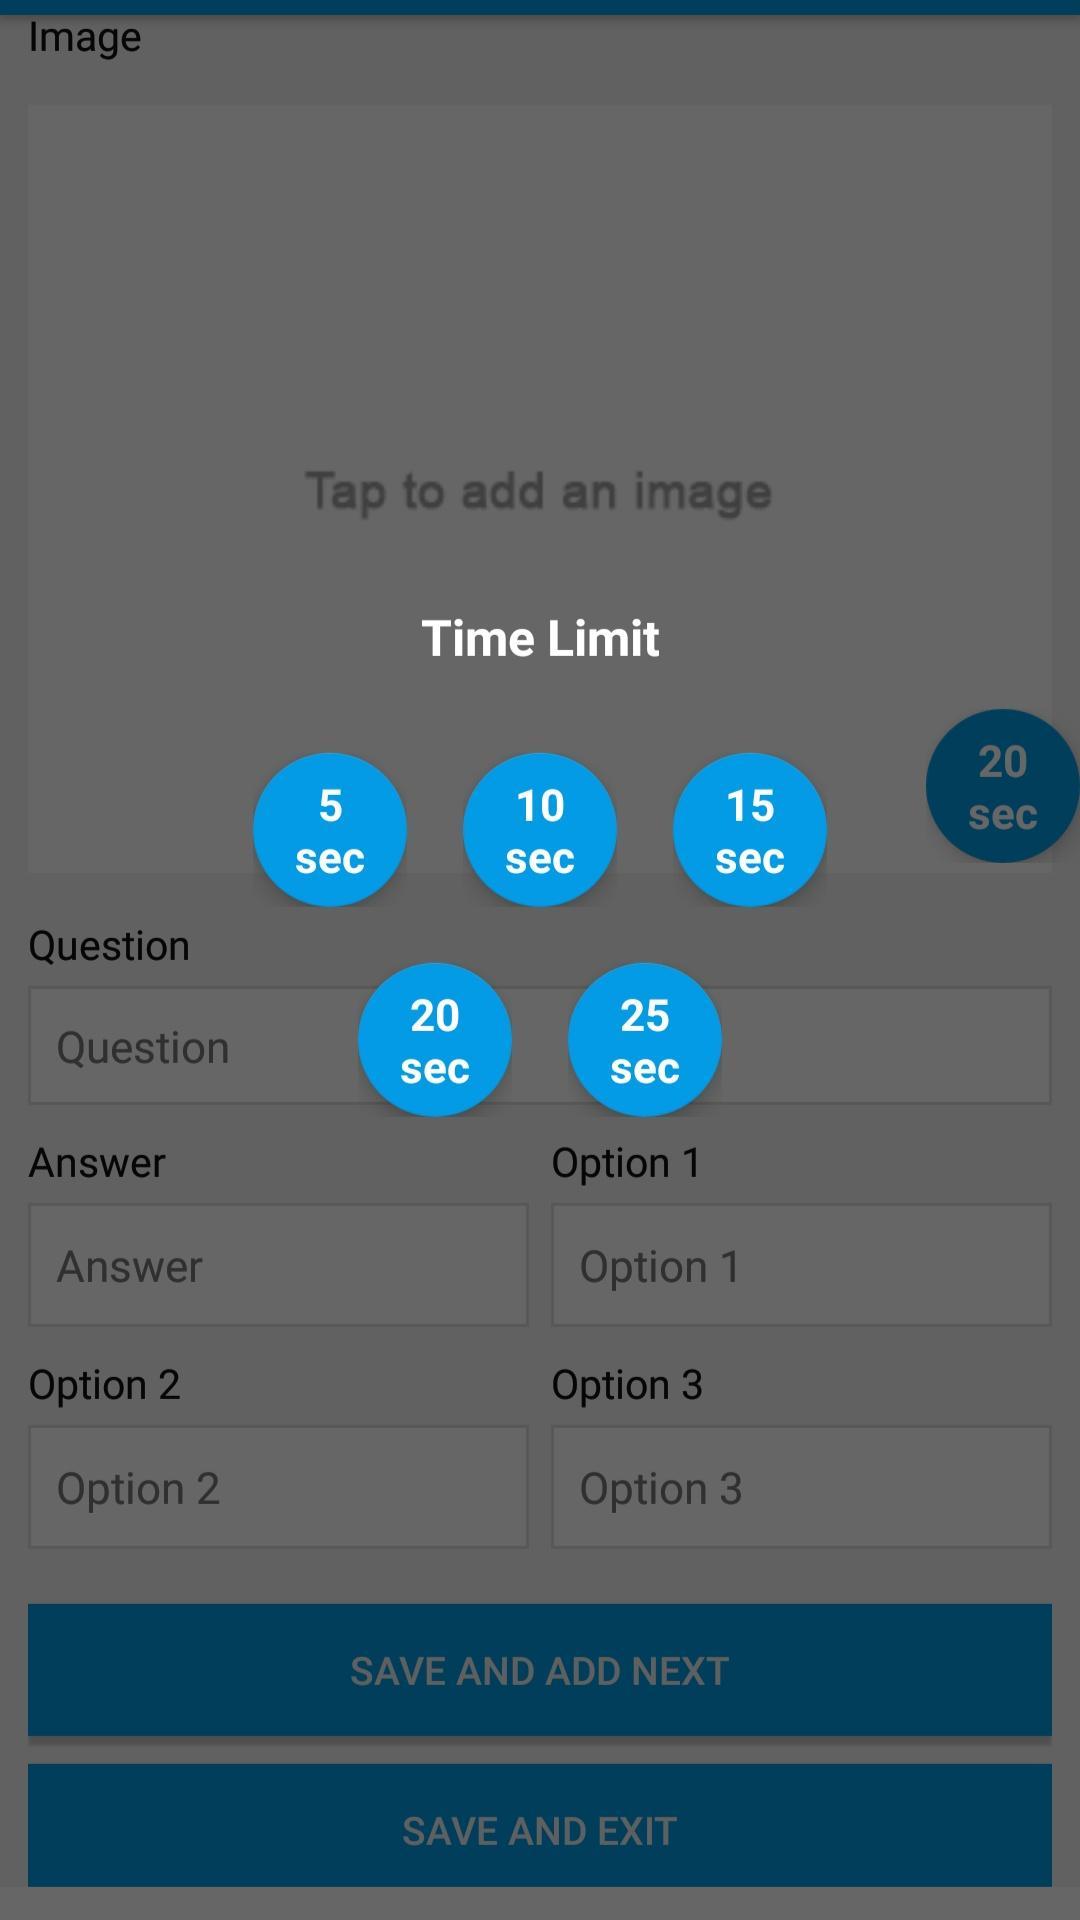
Task: Select the 5 sec time limit
Action: [330, 830]
